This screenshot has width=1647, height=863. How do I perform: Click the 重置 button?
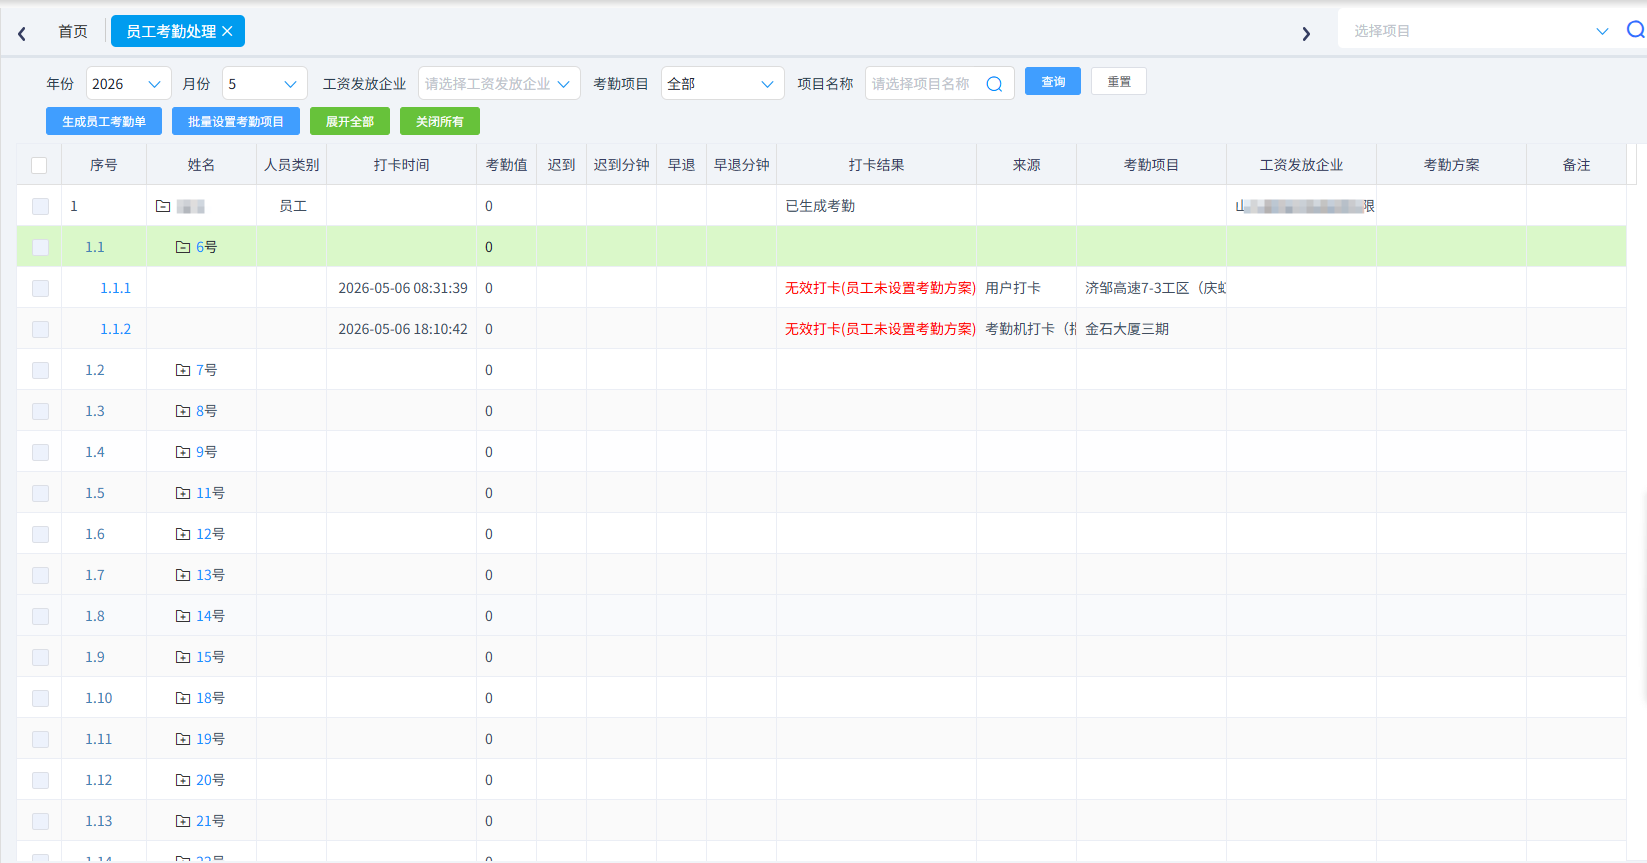1119,82
